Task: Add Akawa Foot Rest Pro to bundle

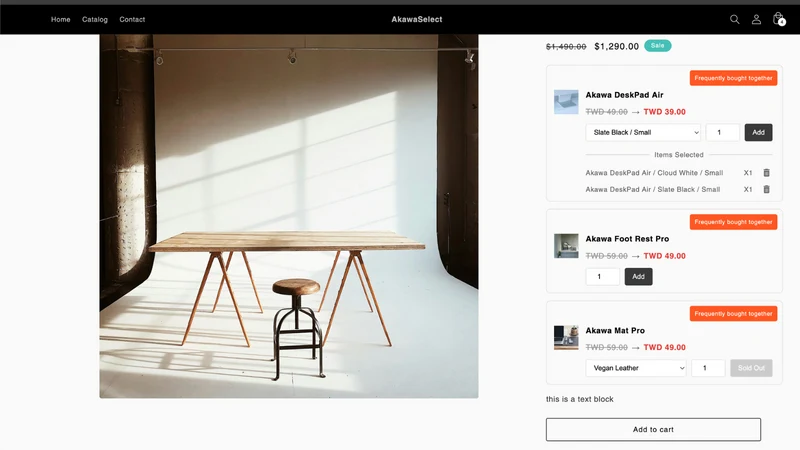Action: (x=638, y=277)
